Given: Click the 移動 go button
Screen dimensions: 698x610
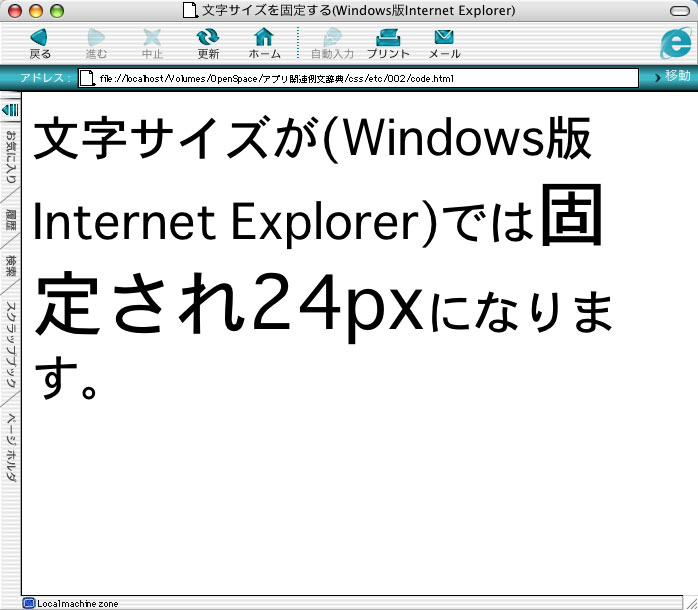Looking at the screenshot, I should [673, 76].
